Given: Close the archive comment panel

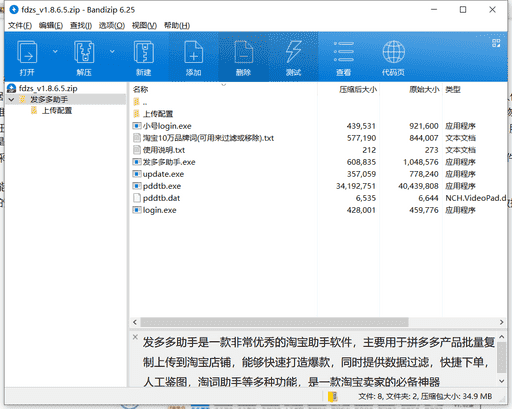Looking at the screenshot, I should [135, 337].
